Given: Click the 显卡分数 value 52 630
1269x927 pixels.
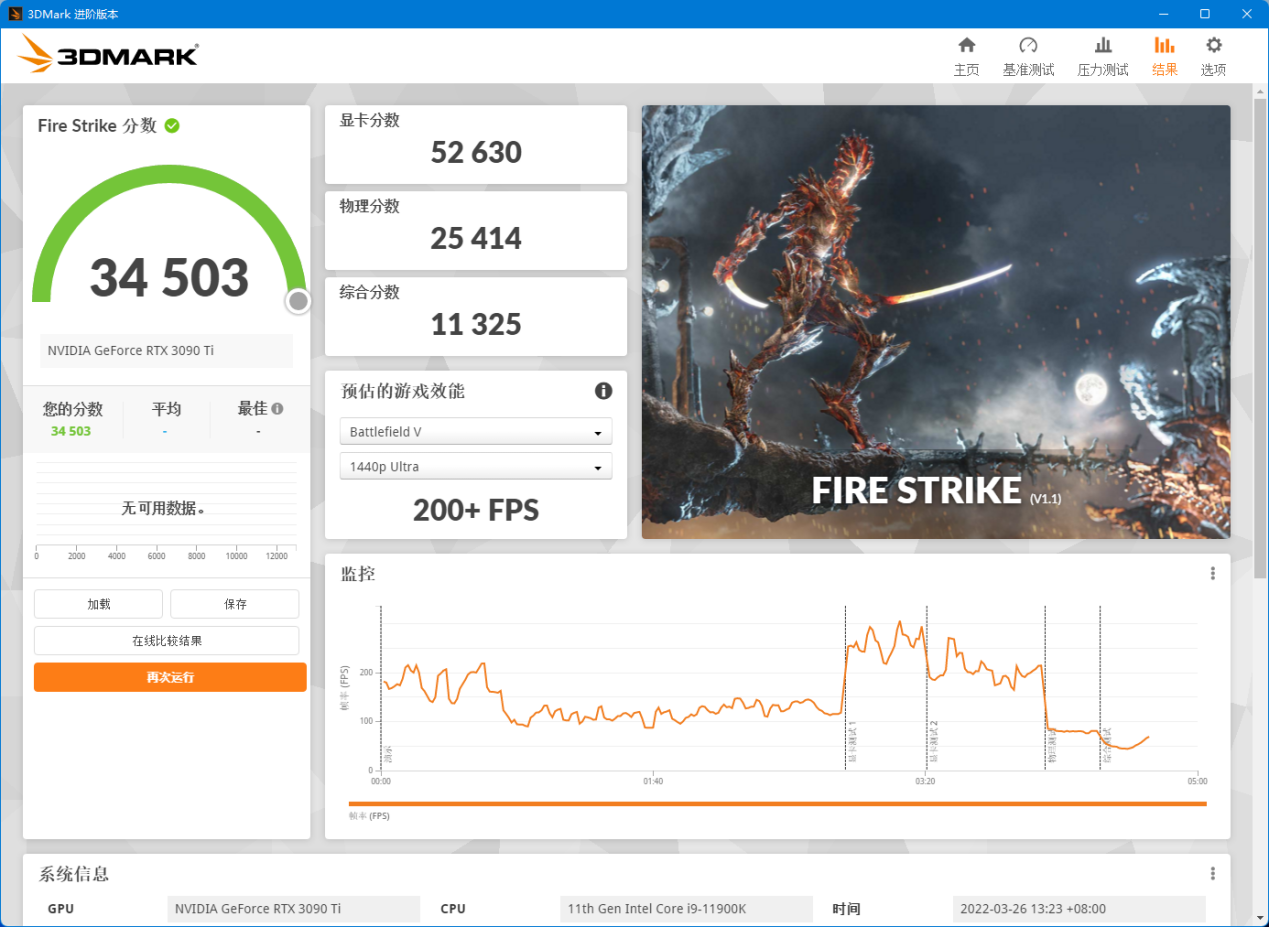Looking at the screenshot, I should tap(476, 152).
